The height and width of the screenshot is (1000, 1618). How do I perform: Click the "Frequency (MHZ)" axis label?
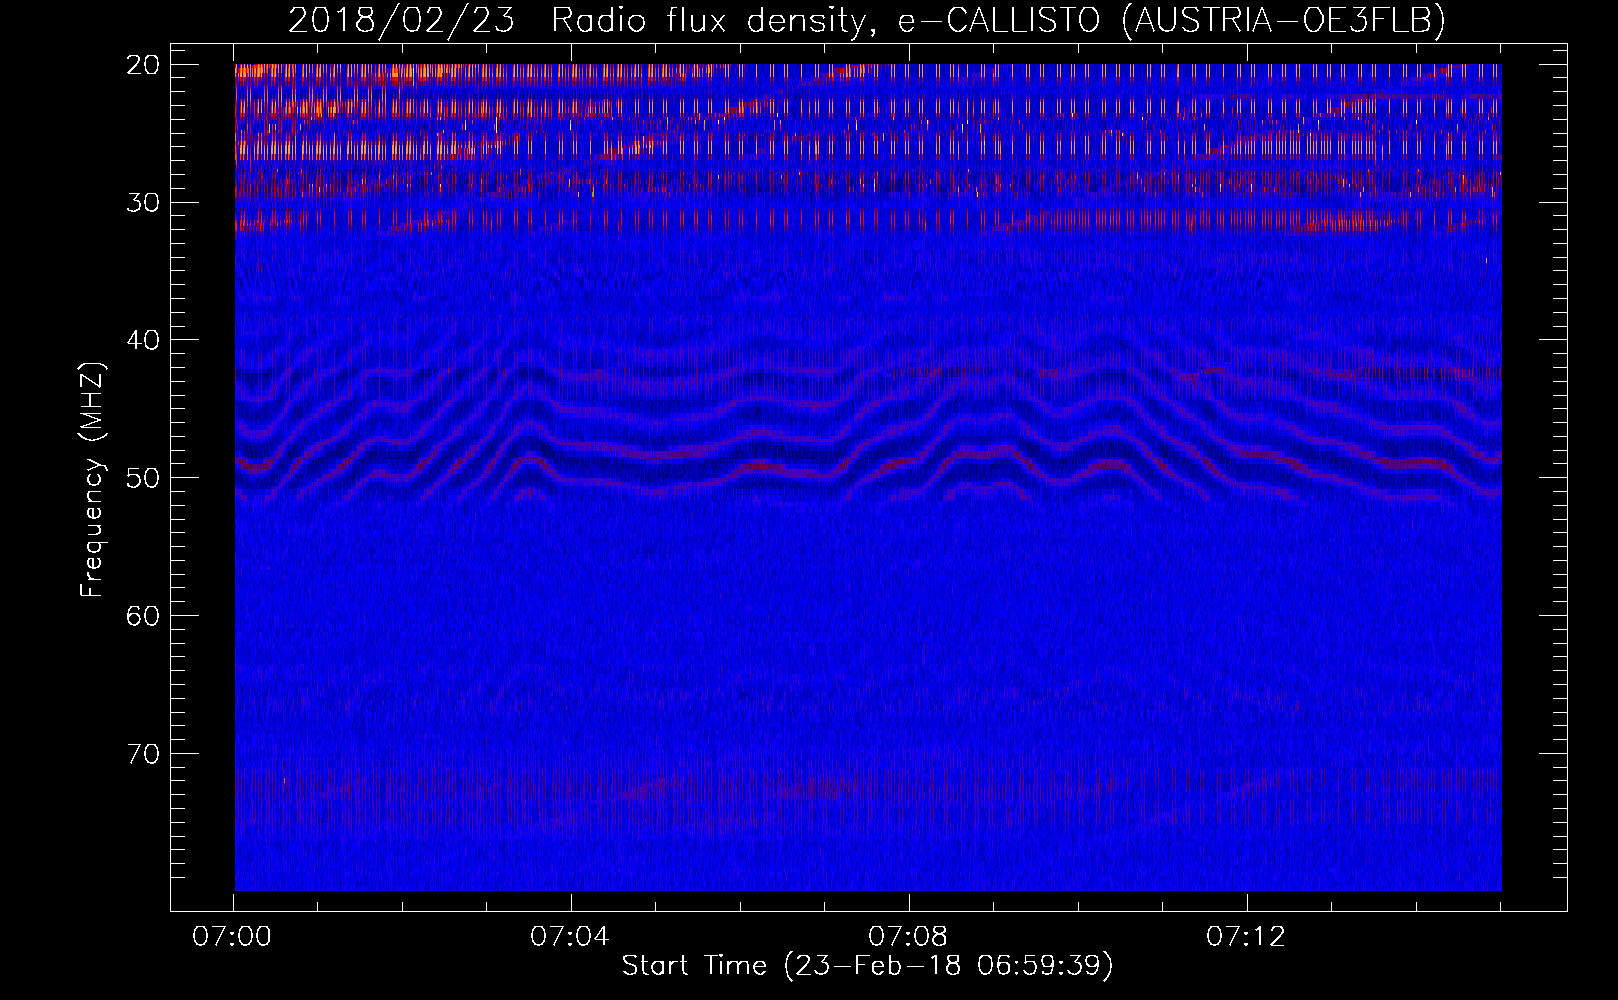tap(92, 480)
